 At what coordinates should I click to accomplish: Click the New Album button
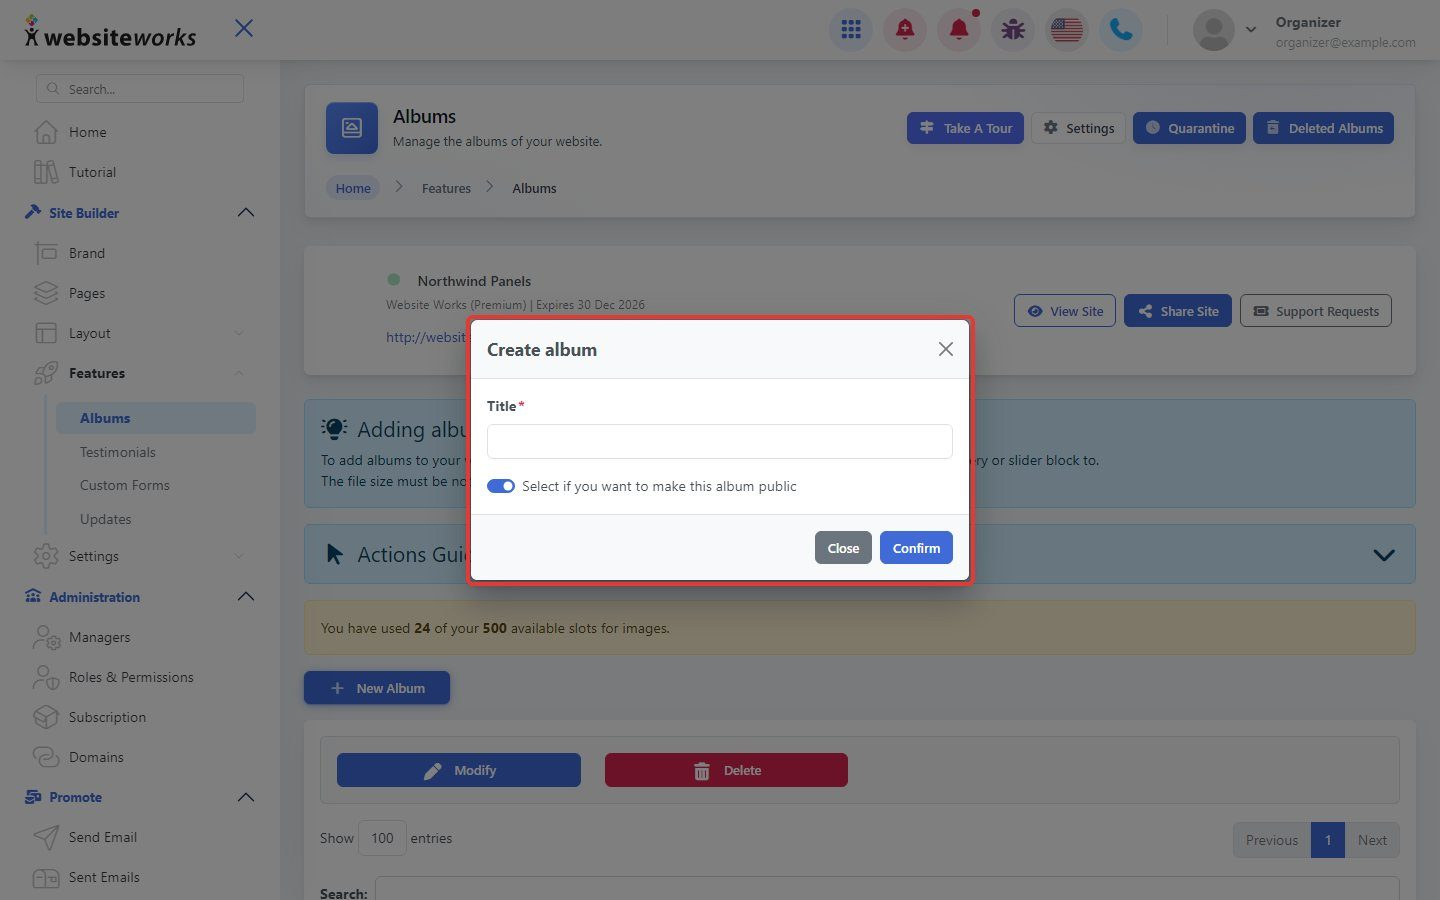tap(377, 688)
